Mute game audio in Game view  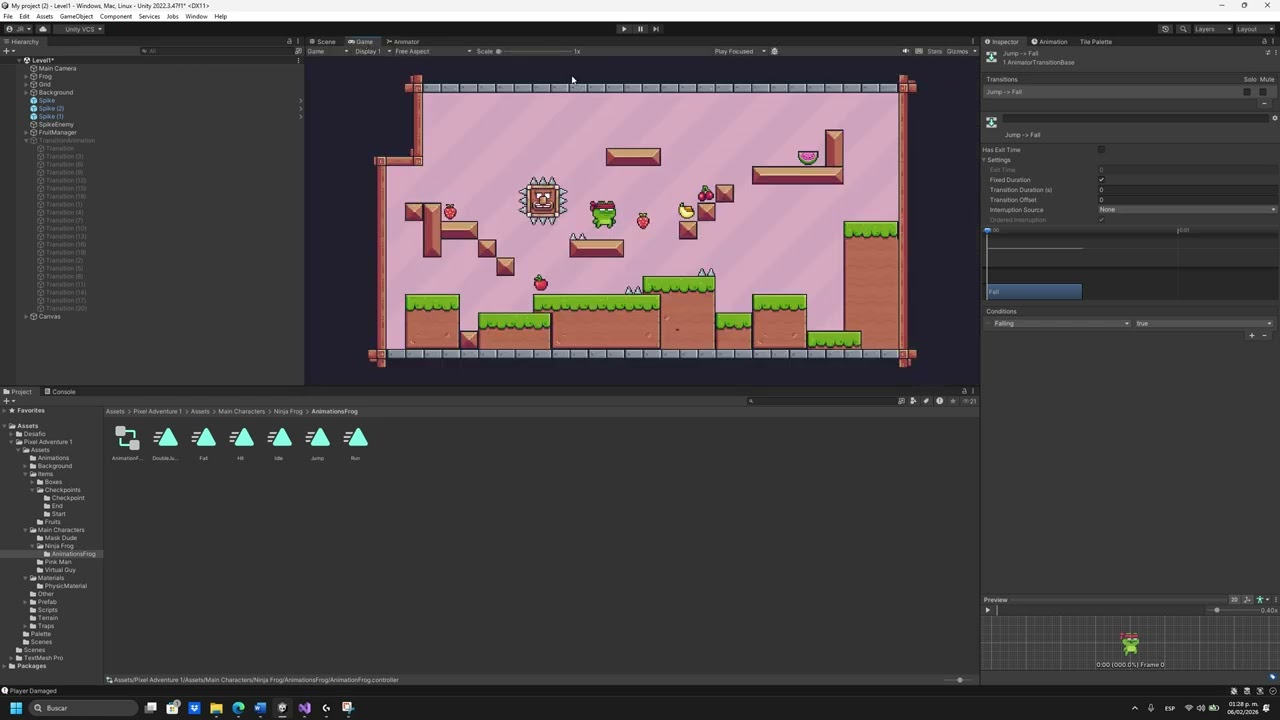906,51
